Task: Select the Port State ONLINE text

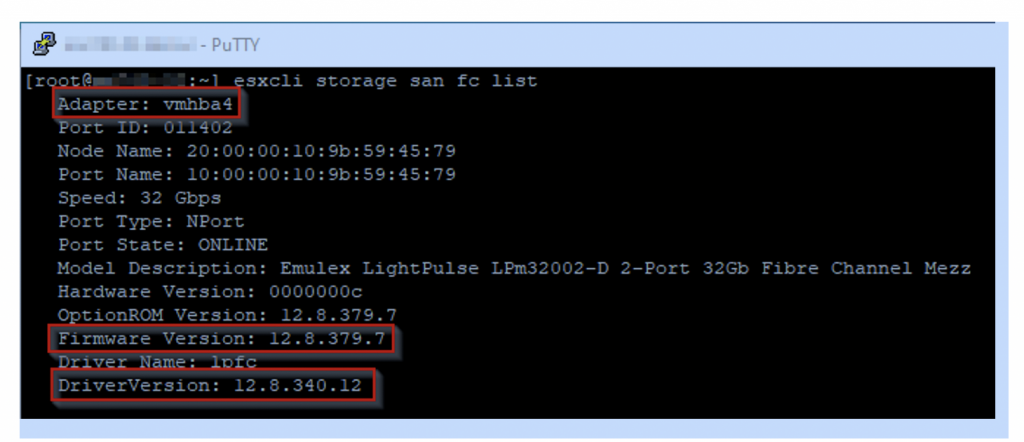Action: [x=163, y=245]
